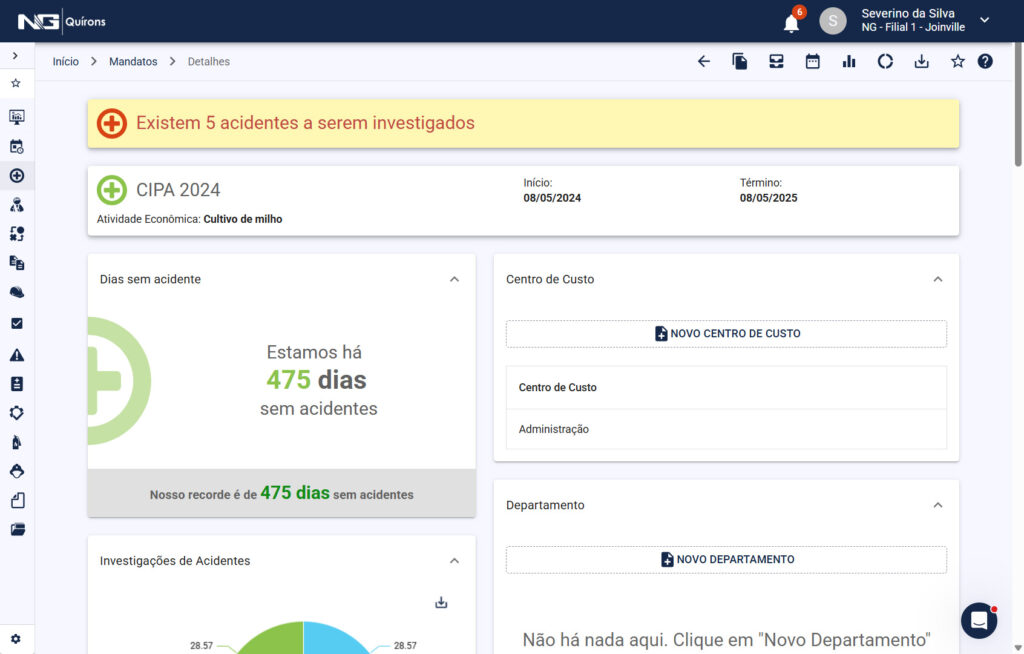
Task: Click the blue pie chart slice
Action: point(332,640)
